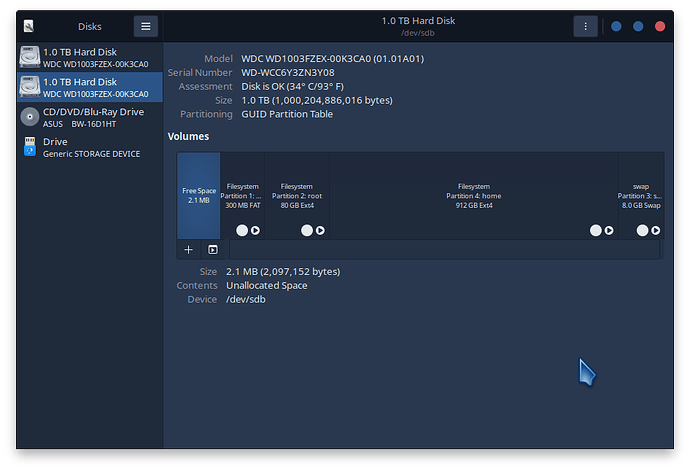690x471 pixels.
Task: Click the circle indicator on Partition 2 root
Action: coord(307,230)
